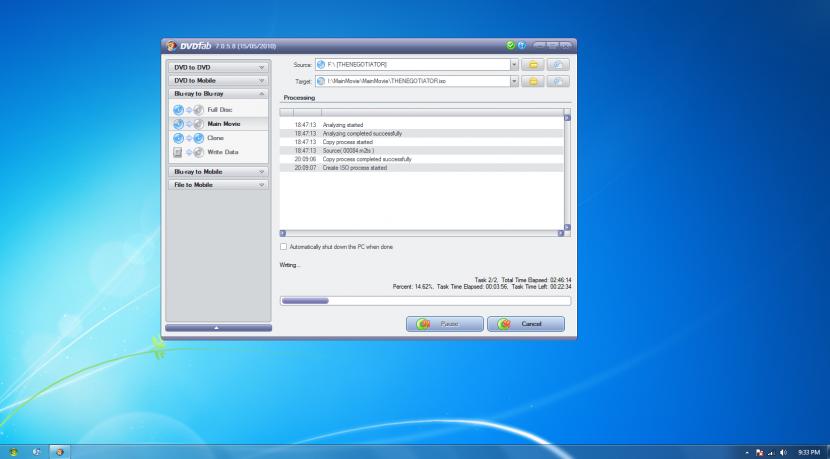This screenshot has width=830, height=459.
Task: Click the Write Data mode icons
Action: [x=188, y=152]
